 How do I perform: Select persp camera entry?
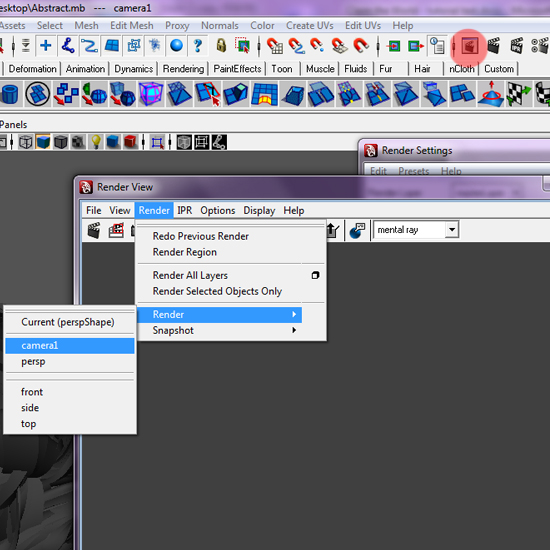(33, 362)
